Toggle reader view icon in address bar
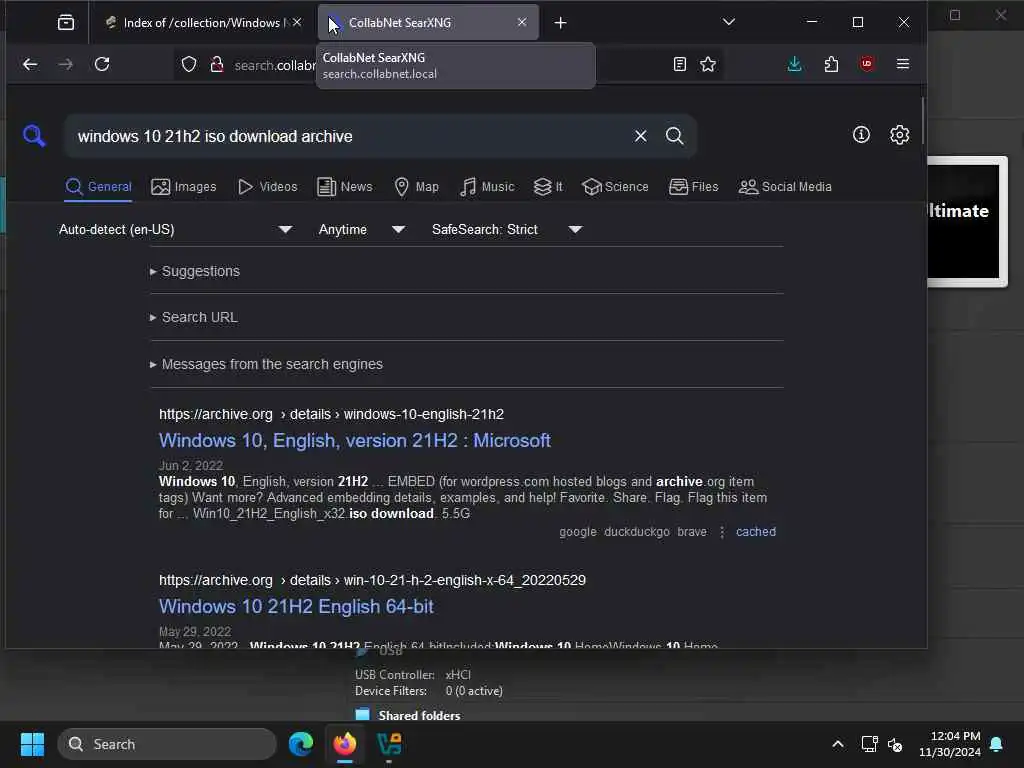This screenshot has width=1024, height=768. (x=680, y=64)
